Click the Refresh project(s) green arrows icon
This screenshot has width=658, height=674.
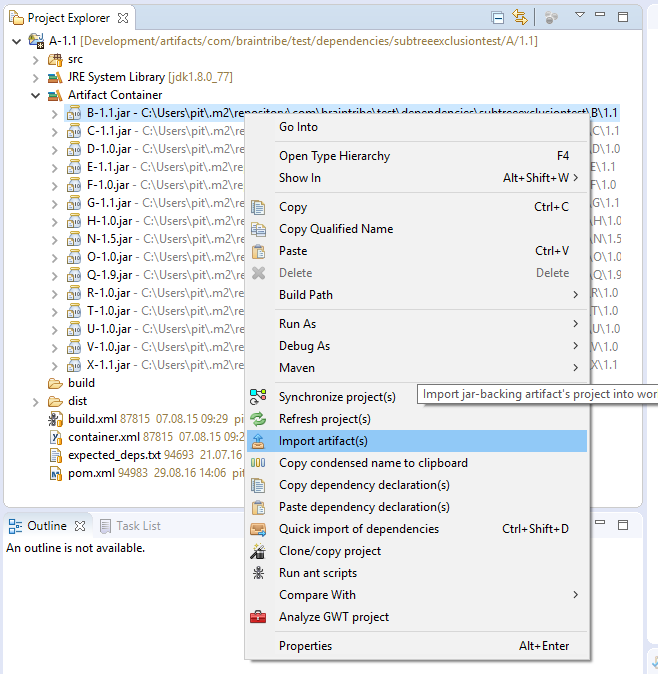pos(258,419)
